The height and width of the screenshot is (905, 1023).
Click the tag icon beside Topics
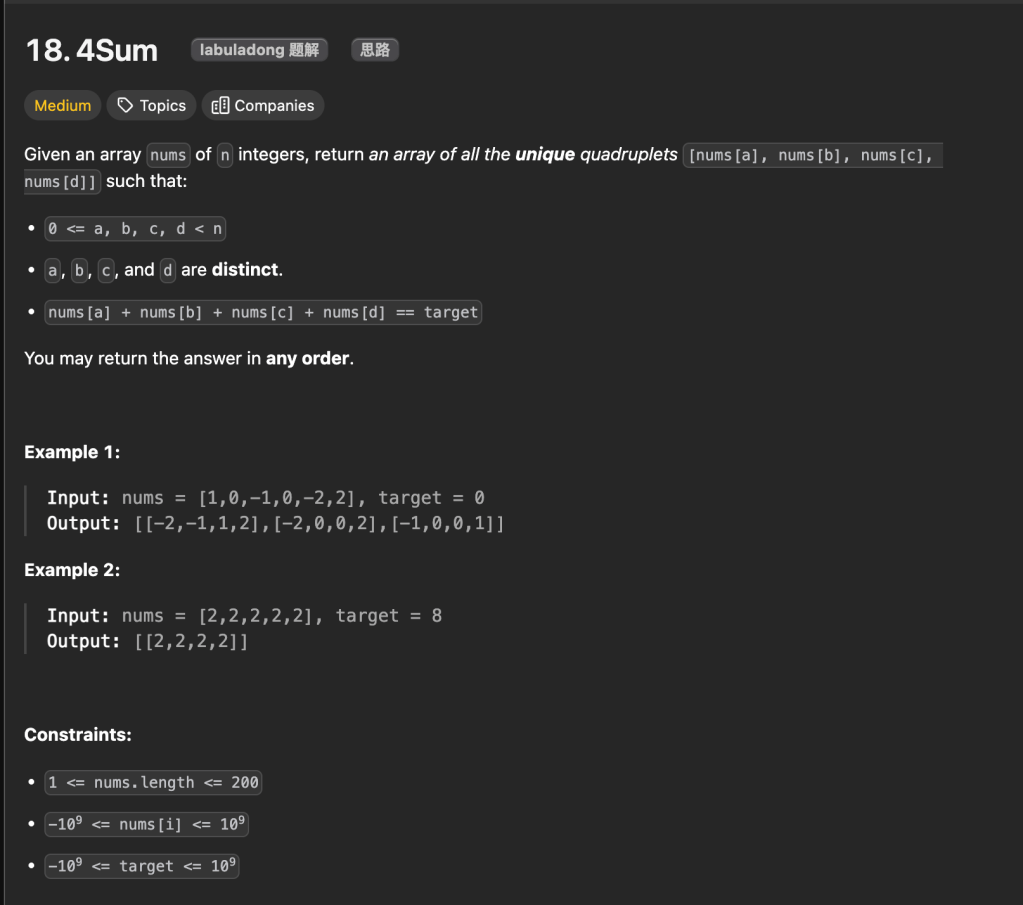tap(126, 106)
